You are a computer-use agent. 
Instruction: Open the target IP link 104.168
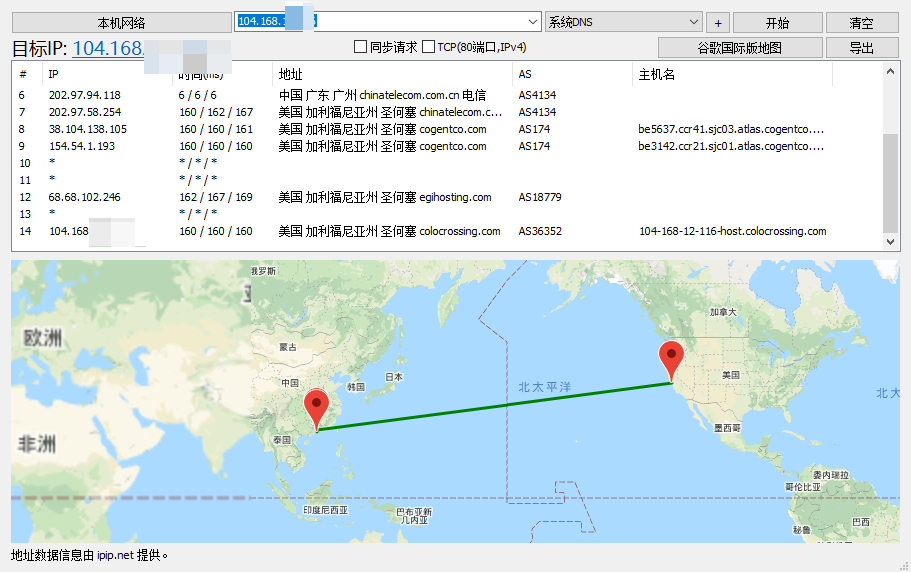[x=107, y=48]
